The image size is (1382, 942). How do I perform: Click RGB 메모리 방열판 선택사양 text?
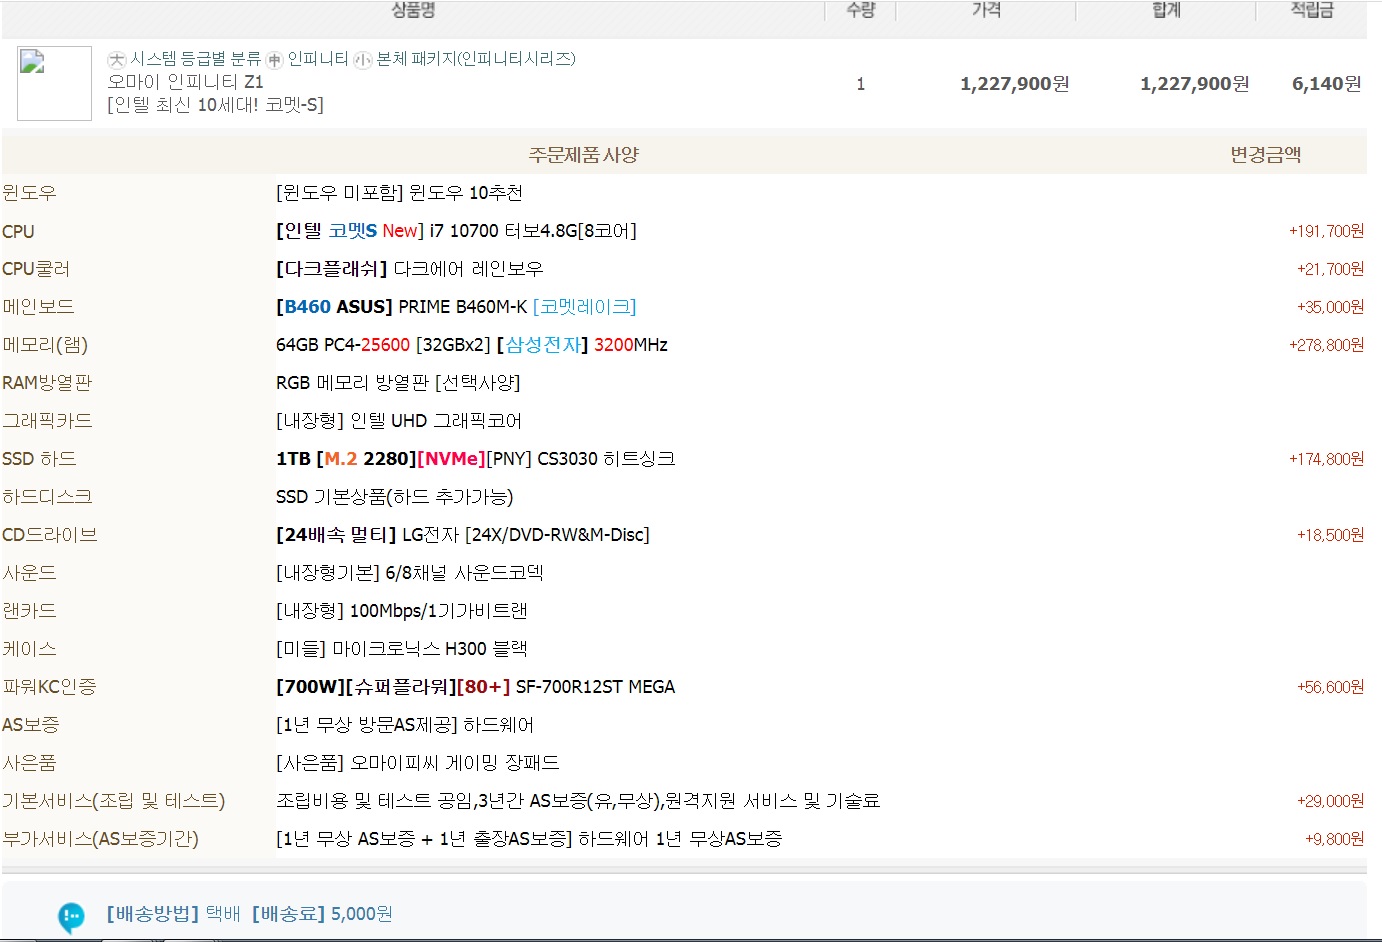(398, 383)
